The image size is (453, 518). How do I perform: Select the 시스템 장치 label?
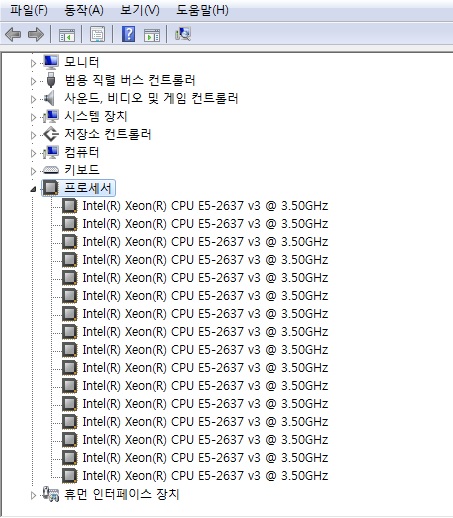pos(96,116)
